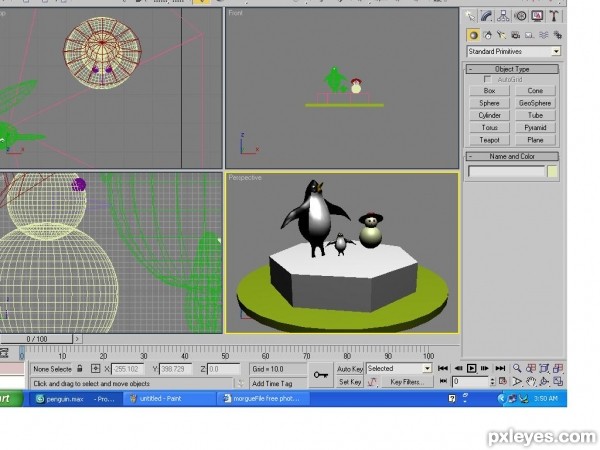The width and height of the screenshot is (600, 450).
Task: Click Zoom Extents All icon
Action: pyautogui.click(x=558, y=368)
